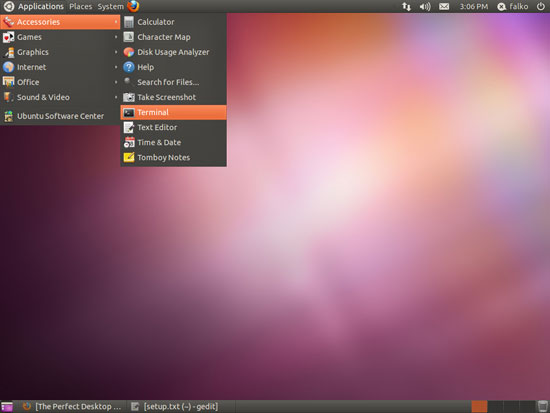Open the falko user menu
This screenshot has height=413, width=550.
512,6
